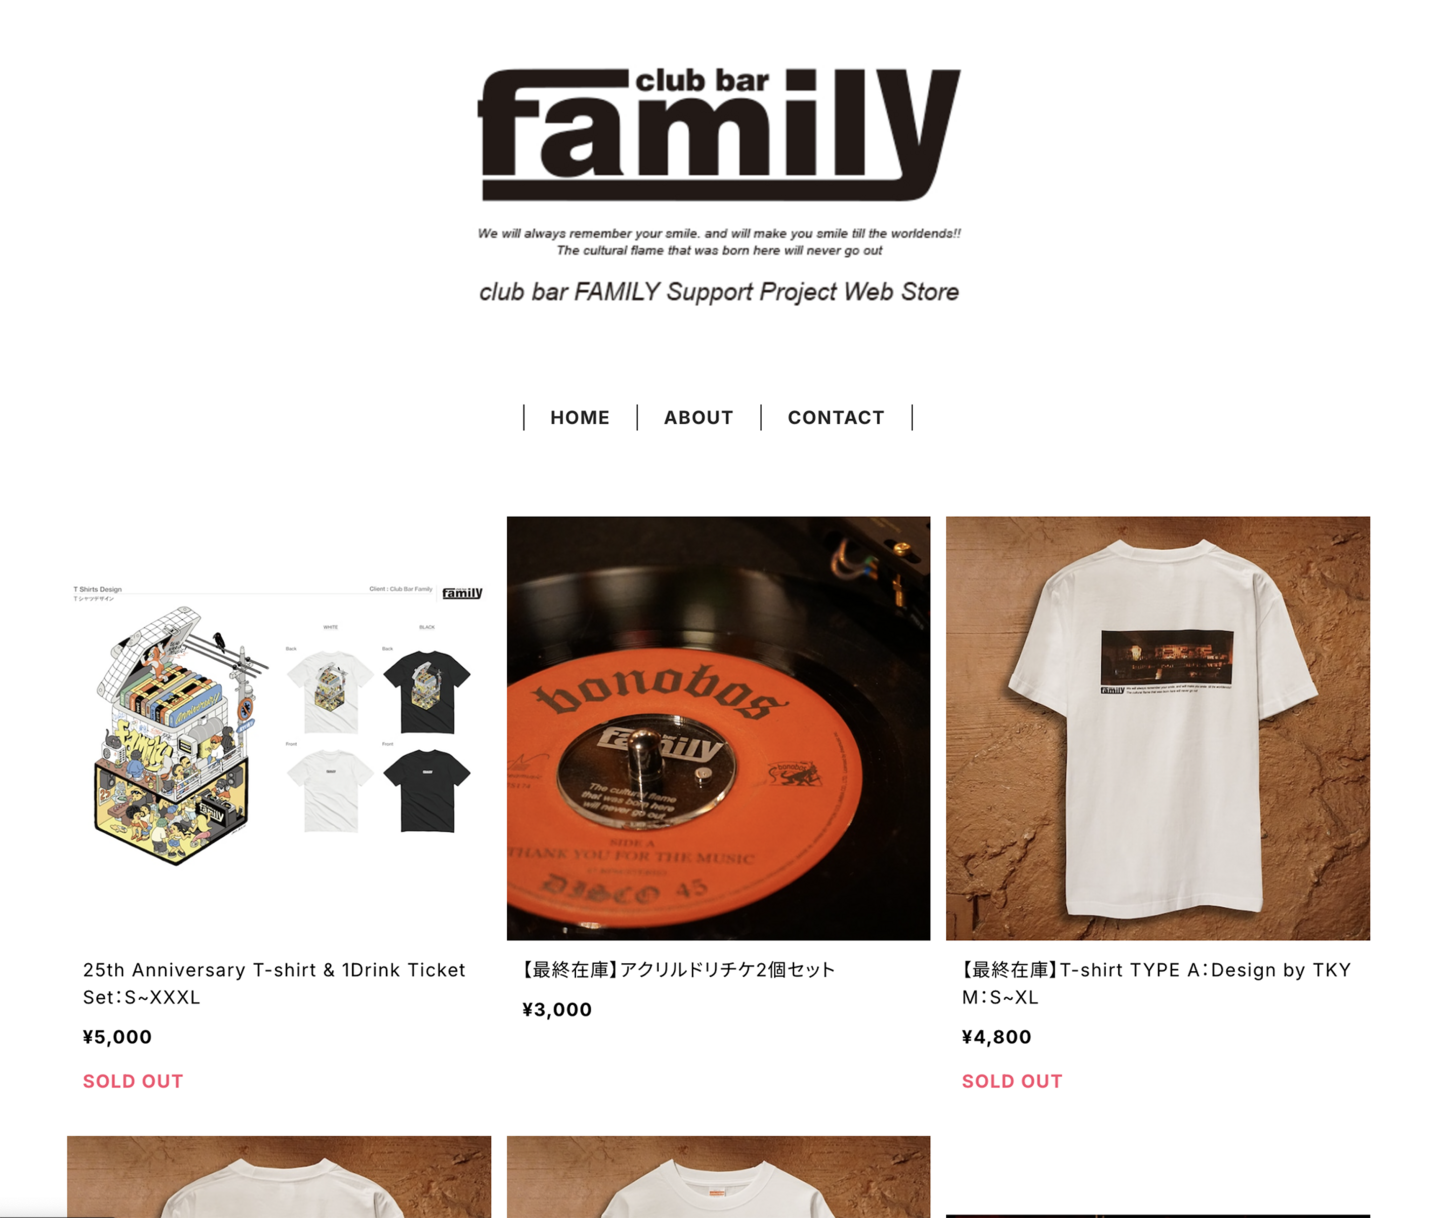This screenshot has width=1440, height=1218.
Task: Click the club bar FAMILY Support Project Web Store subtitle
Action: (719, 292)
